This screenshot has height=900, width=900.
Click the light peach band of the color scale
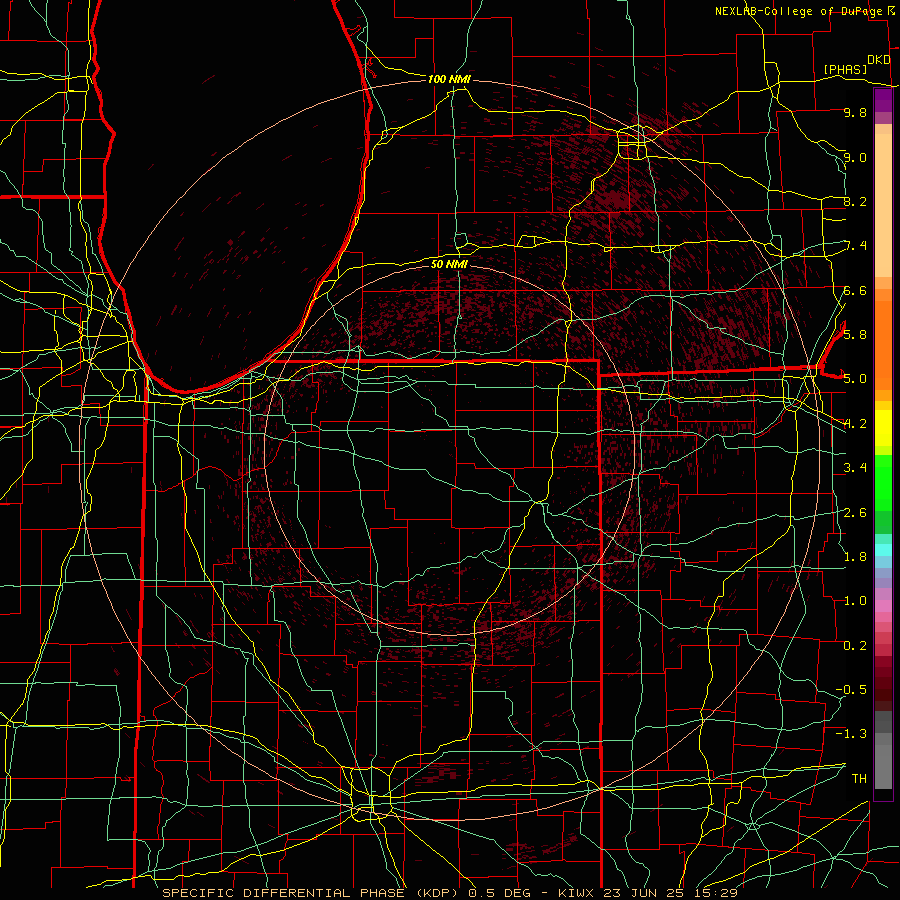(x=883, y=205)
